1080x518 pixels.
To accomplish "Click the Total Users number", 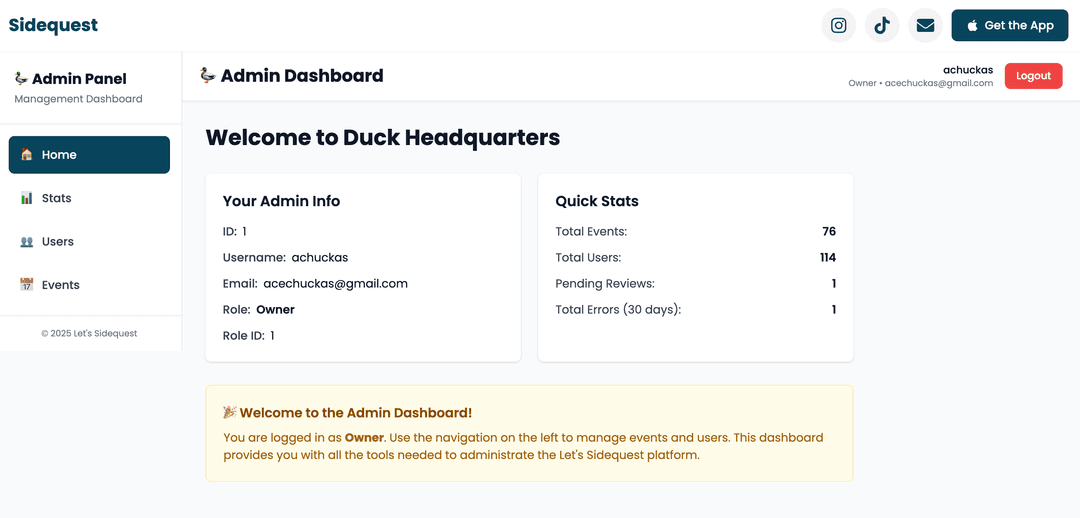I will [x=827, y=258].
